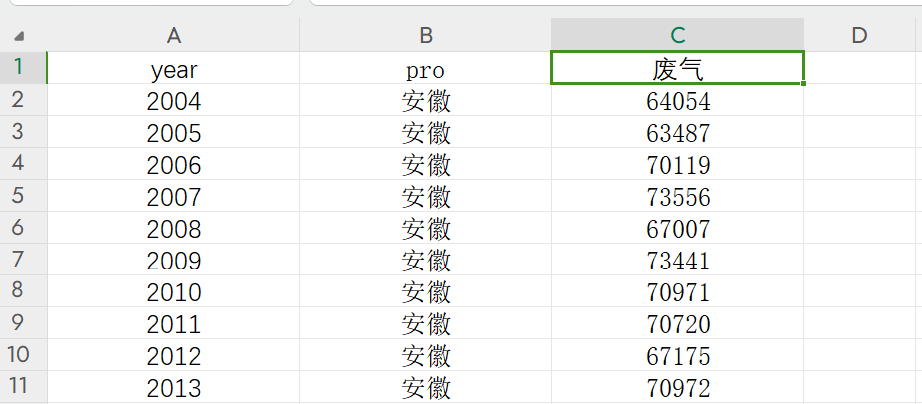Click the 'pro' header cell
This screenshot has width=922, height=404.
[x=426, y=69]
